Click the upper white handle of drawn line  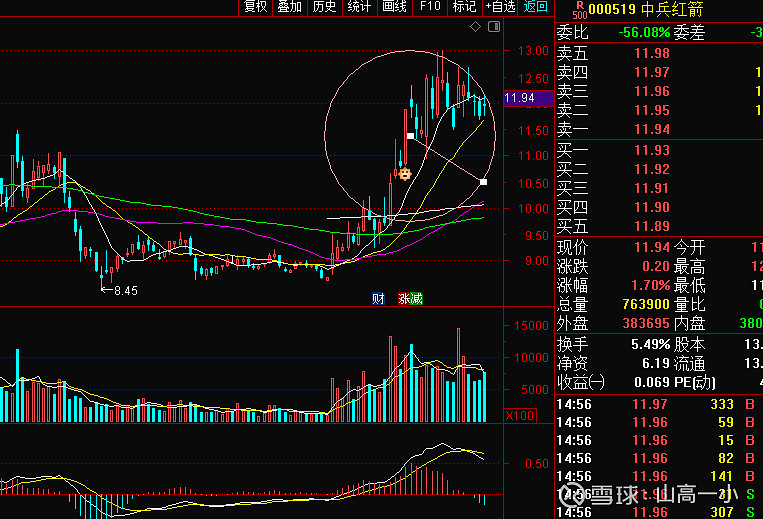tap(410, 136)
